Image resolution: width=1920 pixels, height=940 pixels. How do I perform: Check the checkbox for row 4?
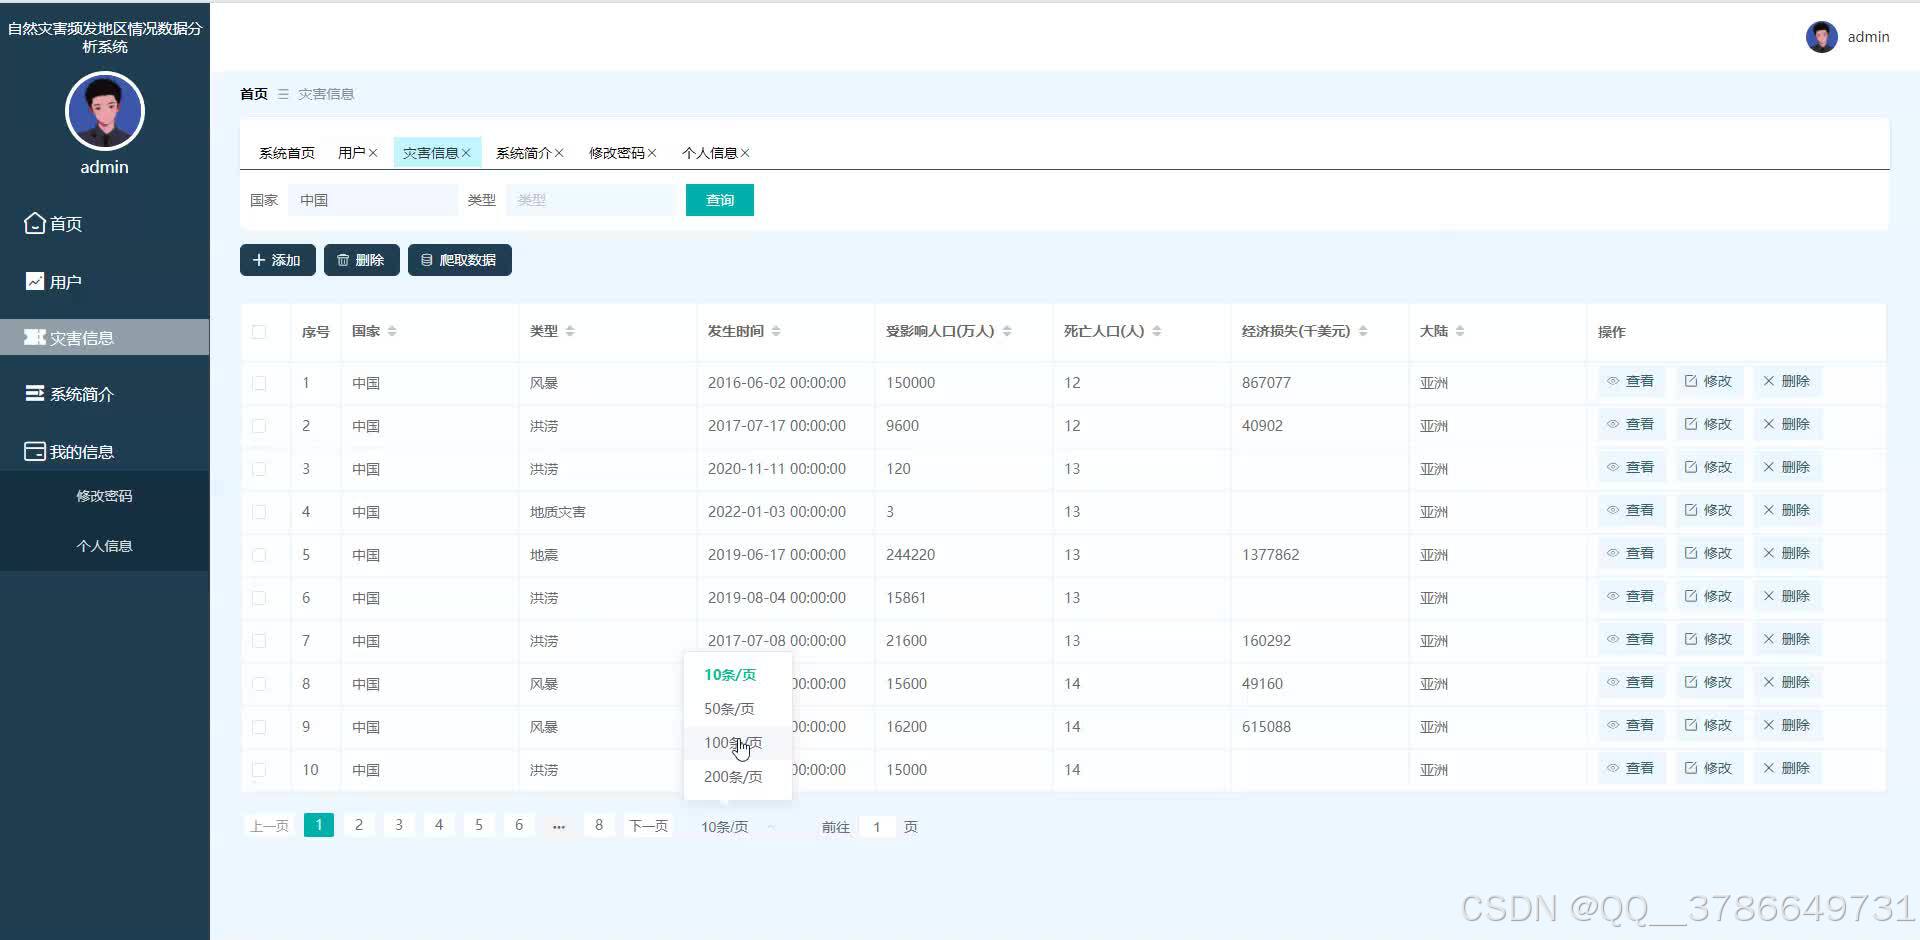tap(259, 512)
